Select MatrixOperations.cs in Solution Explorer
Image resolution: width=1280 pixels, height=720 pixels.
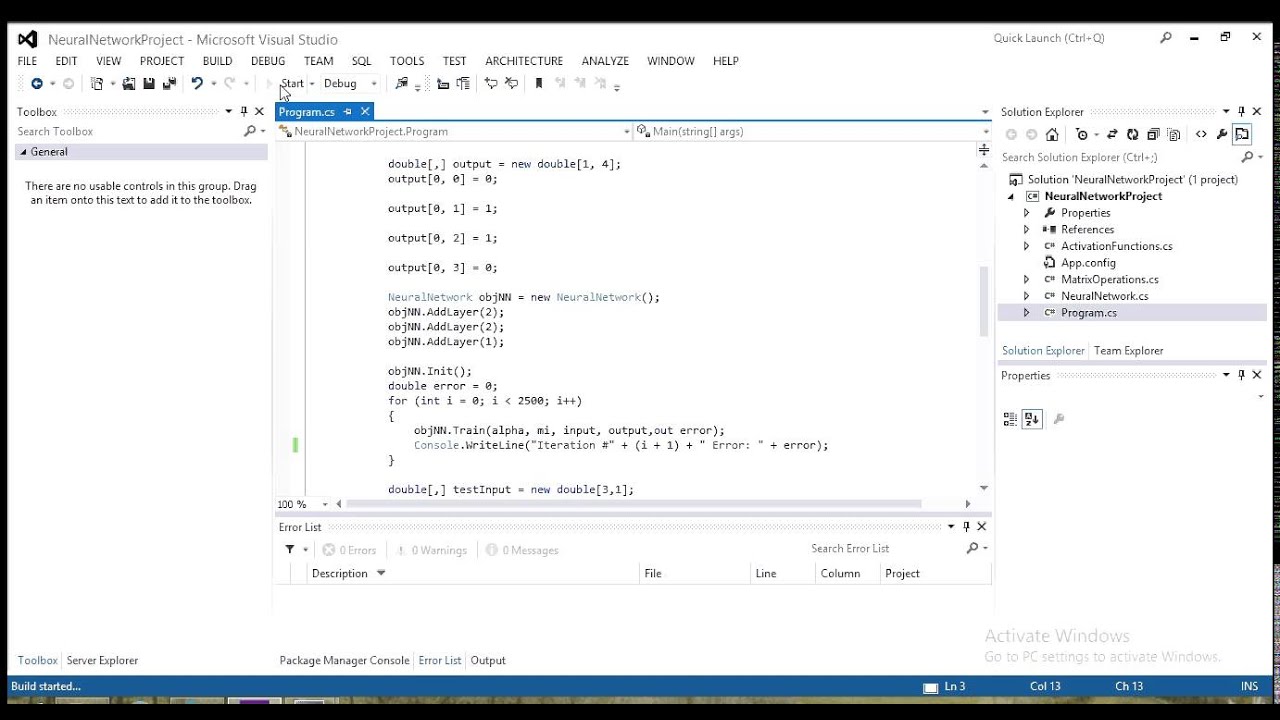coord(1109,280)
